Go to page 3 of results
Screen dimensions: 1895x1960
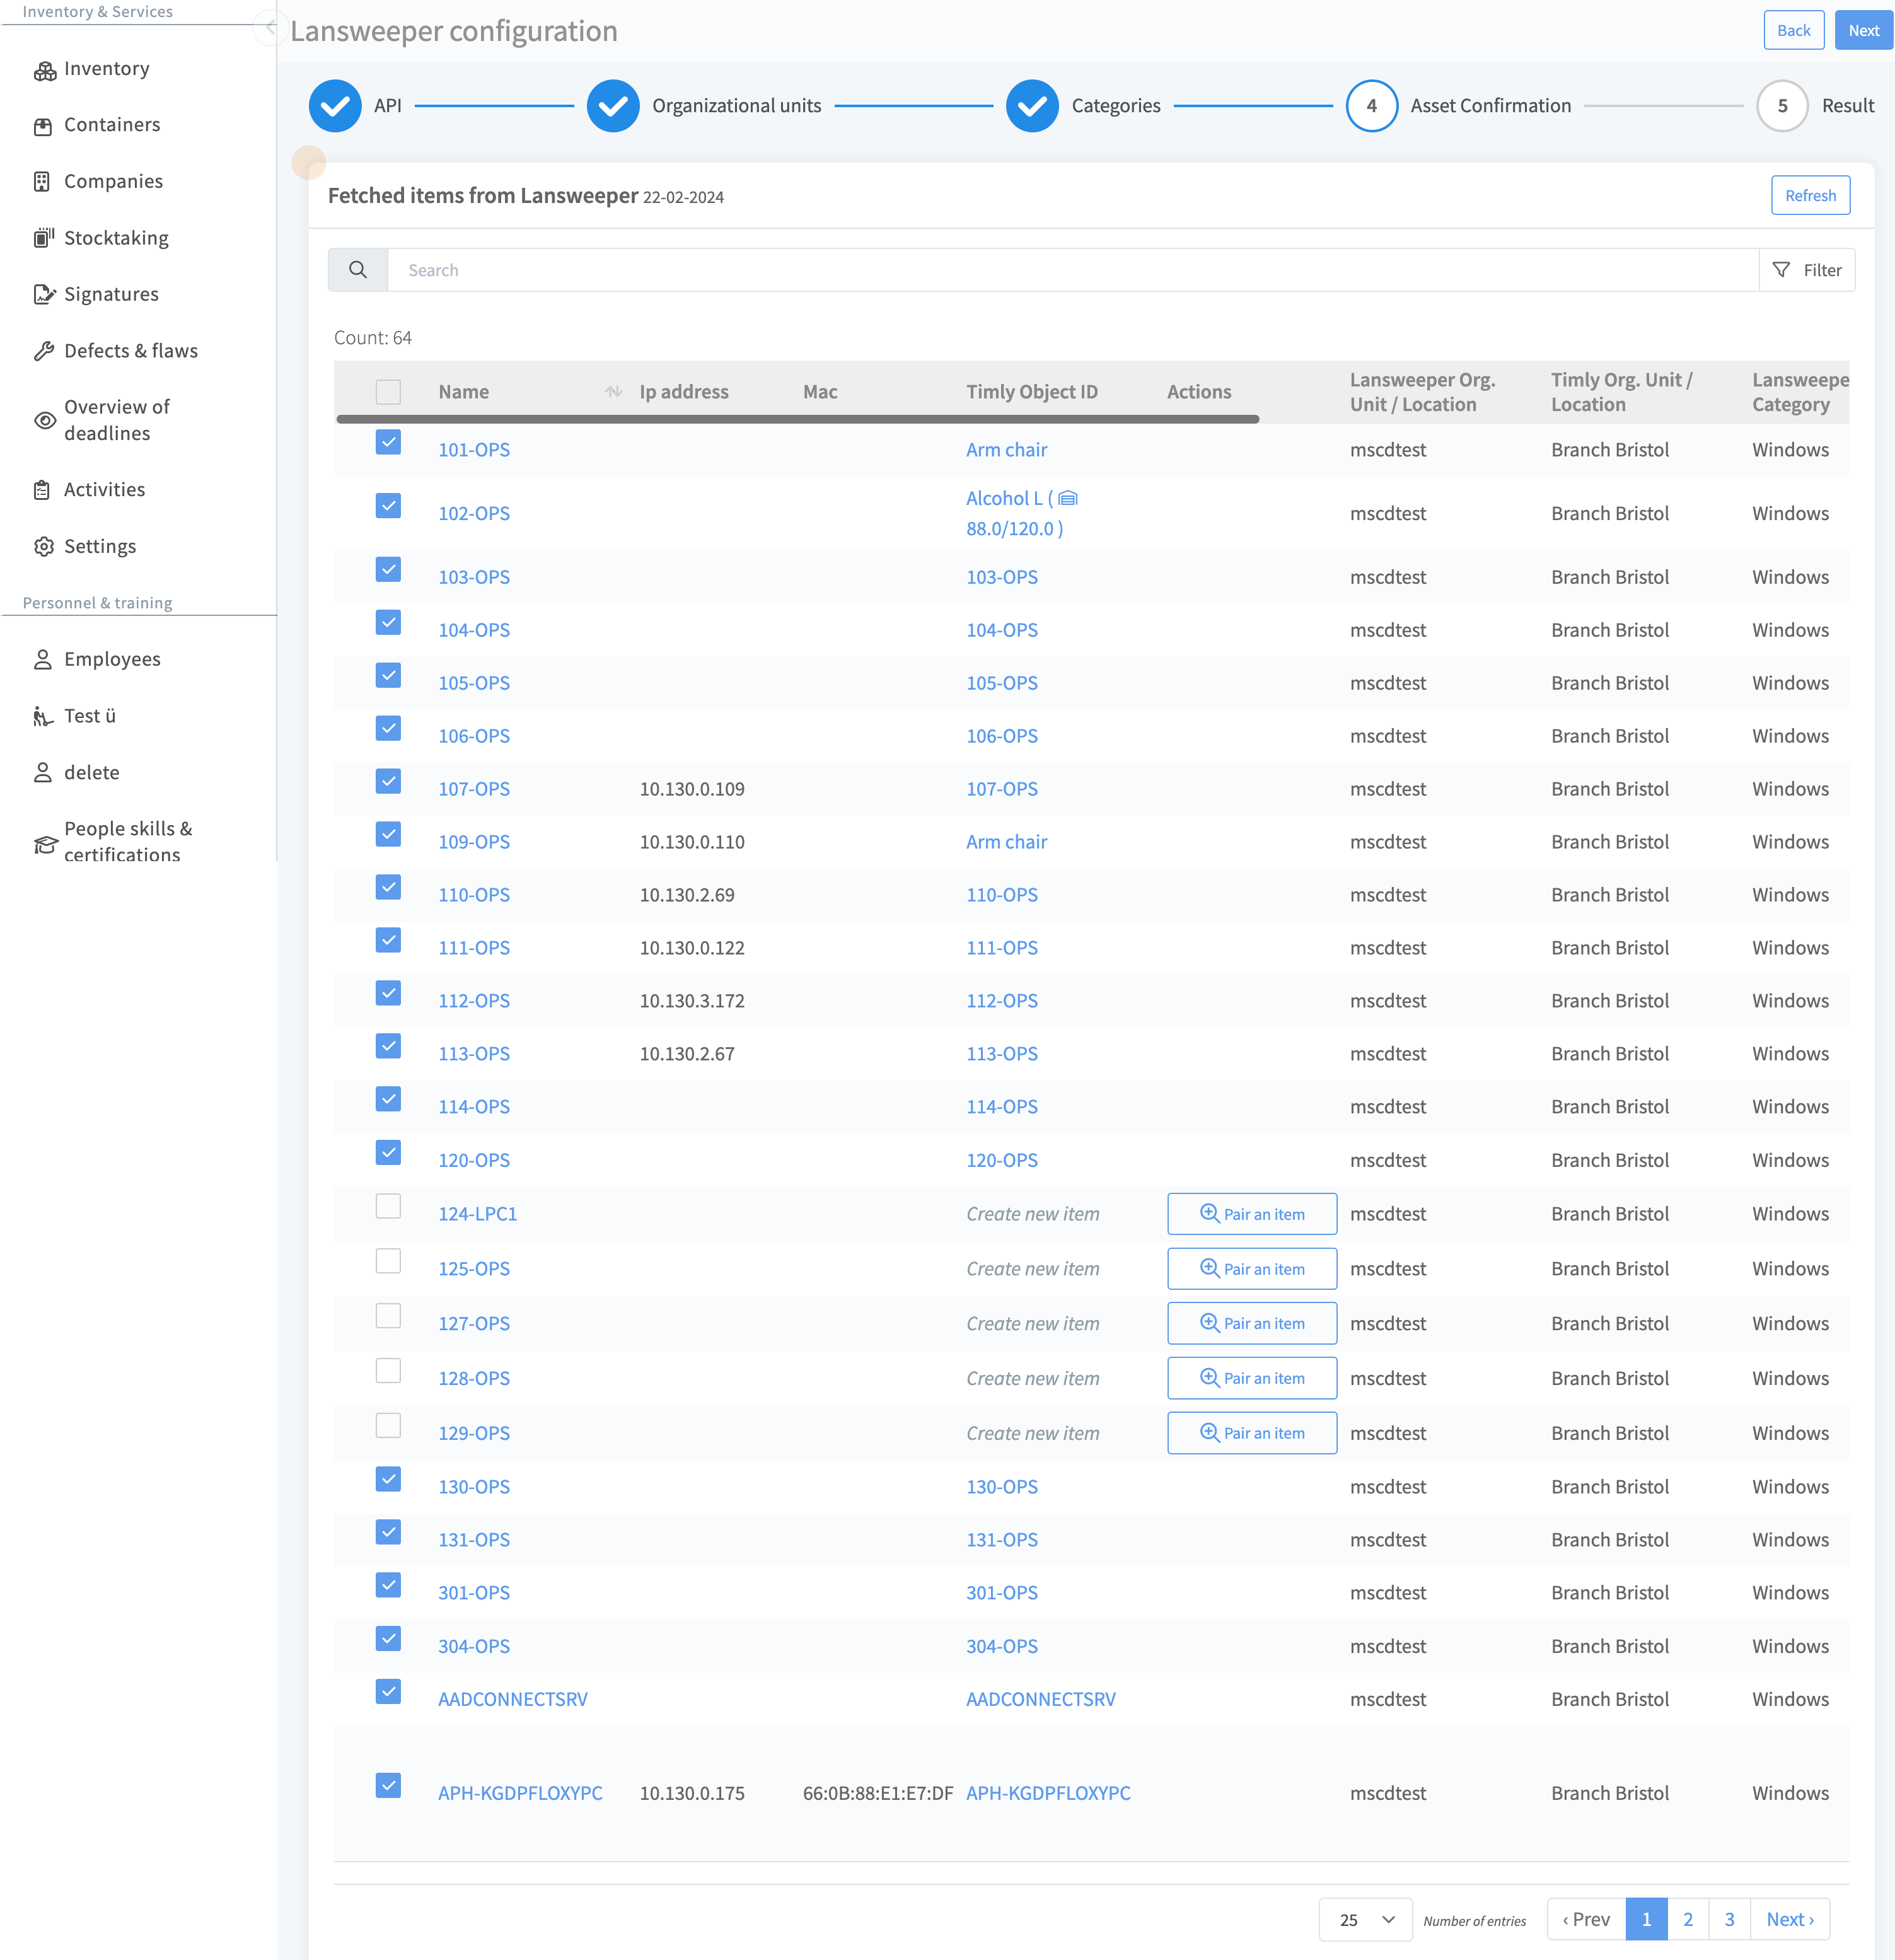tap(1729, 1919)
